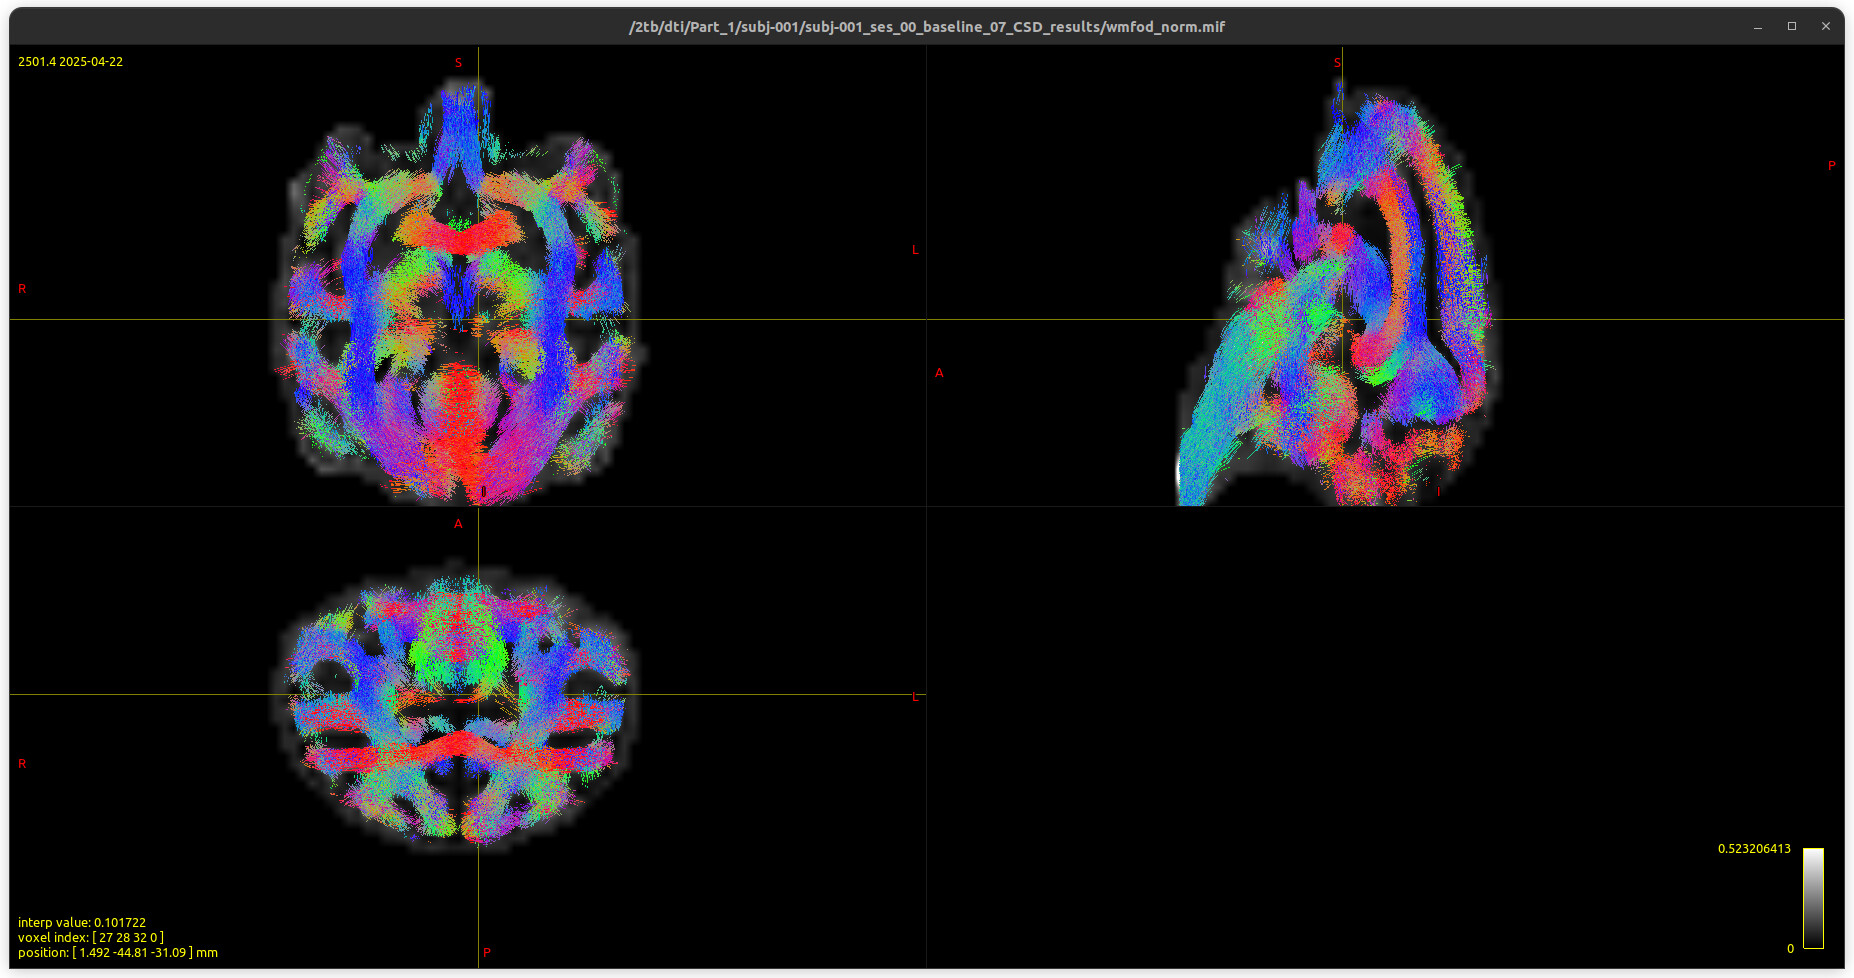The image size is (1854, 978).
Task: Close the wmfod_norm.mif viewer window
Action: pyautogui.click(x=1825, y=27)
